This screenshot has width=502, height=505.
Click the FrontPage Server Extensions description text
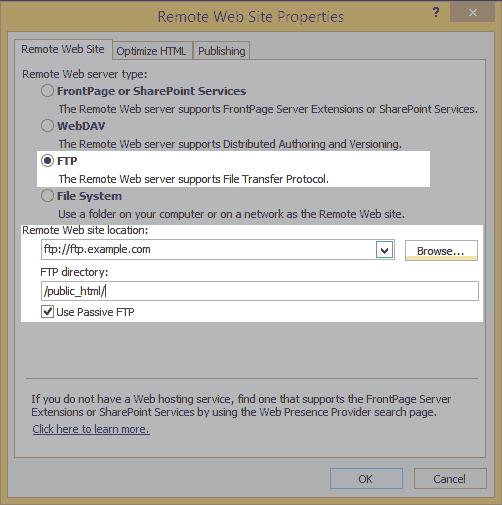pyautogui.click(x=268, y=109)
